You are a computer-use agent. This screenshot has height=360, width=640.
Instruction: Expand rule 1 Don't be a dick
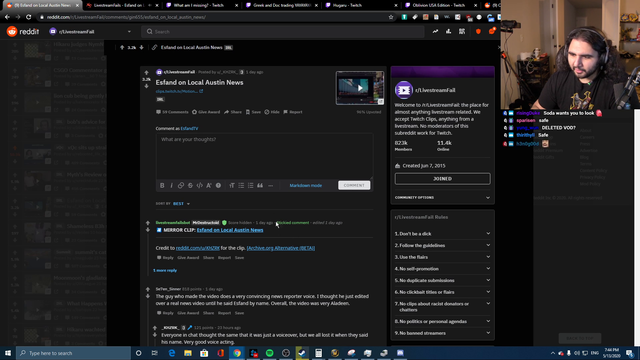click(442, 234)
